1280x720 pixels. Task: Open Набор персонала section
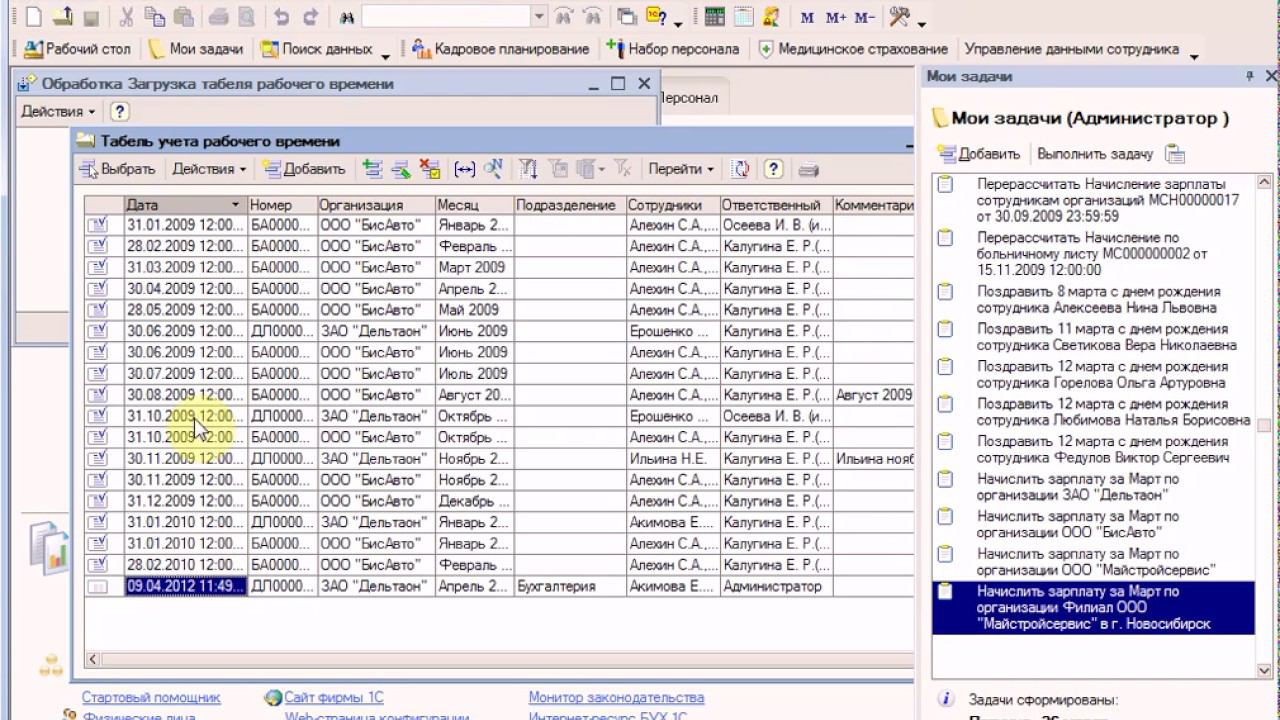click(x=673, y=49)
